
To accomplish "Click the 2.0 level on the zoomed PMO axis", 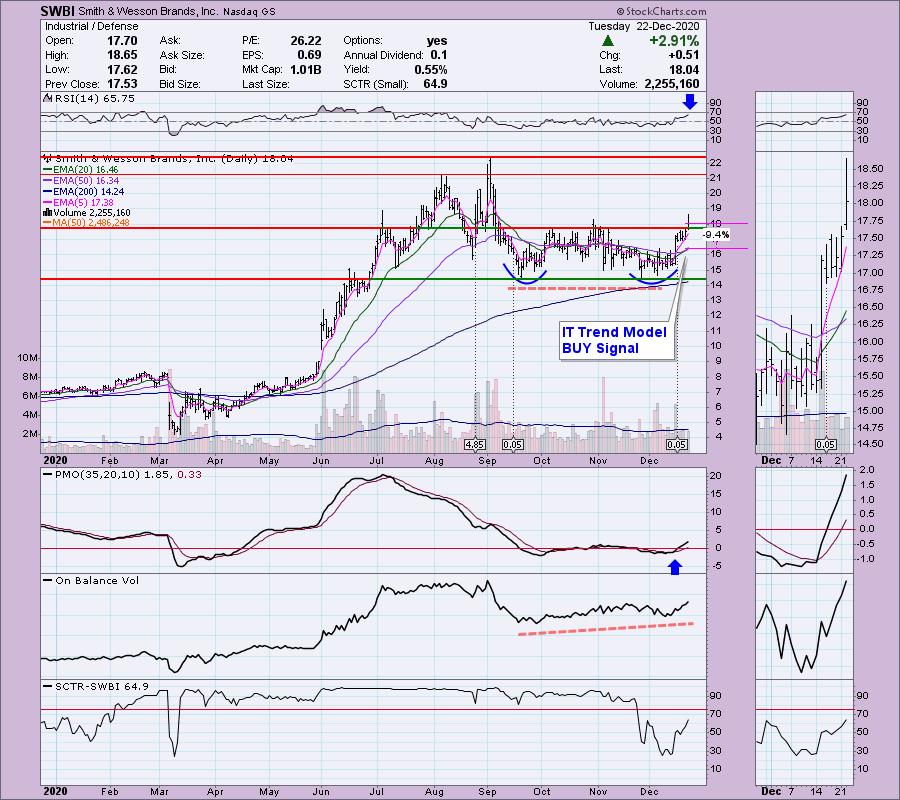I will click(867, 470).
